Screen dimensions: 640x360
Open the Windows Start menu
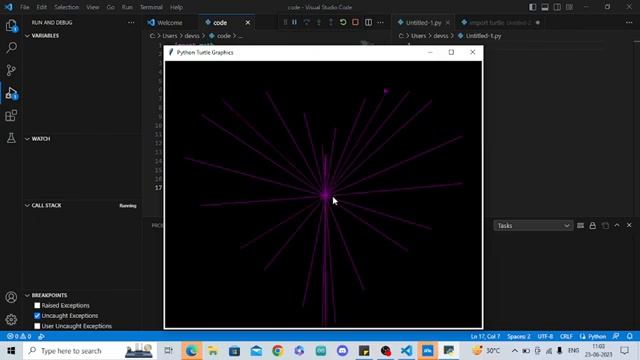(11, 351)
